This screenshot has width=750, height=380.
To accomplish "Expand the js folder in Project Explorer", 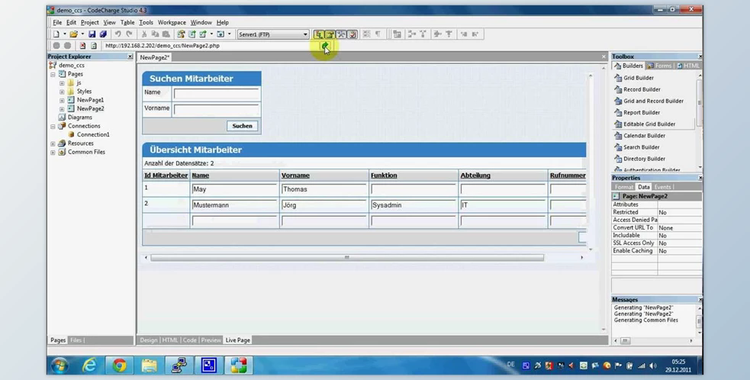I will [x=62, y=83].
